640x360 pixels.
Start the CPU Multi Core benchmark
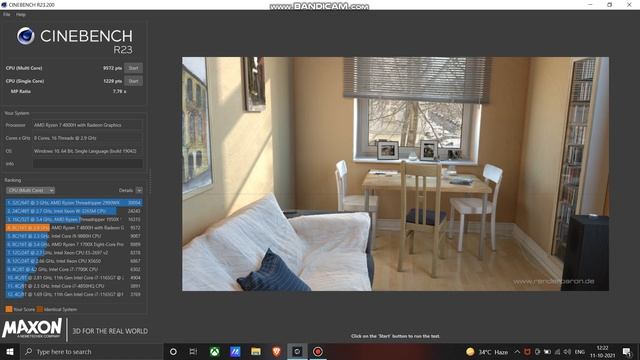coord(133,68)
